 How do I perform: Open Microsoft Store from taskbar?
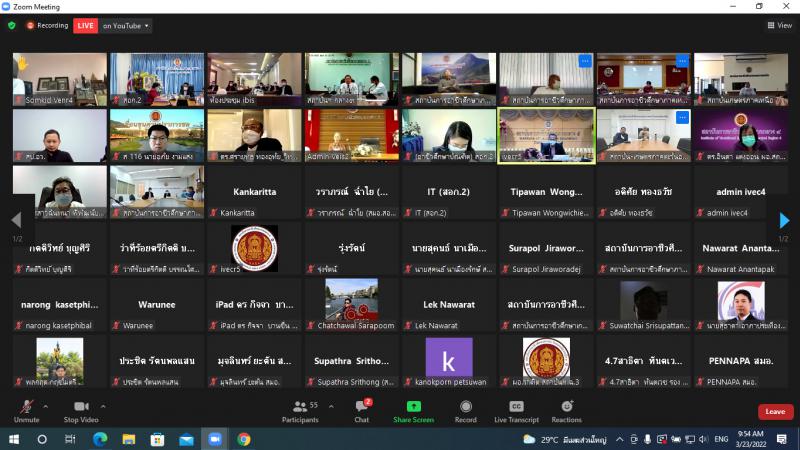pyautogui.click(x=157, y=439)
